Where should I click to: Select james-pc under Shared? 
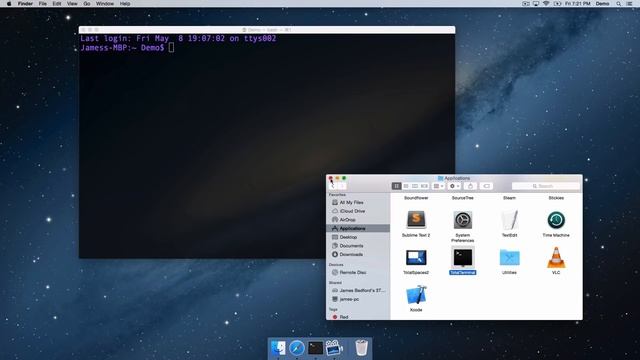[358, 299]
